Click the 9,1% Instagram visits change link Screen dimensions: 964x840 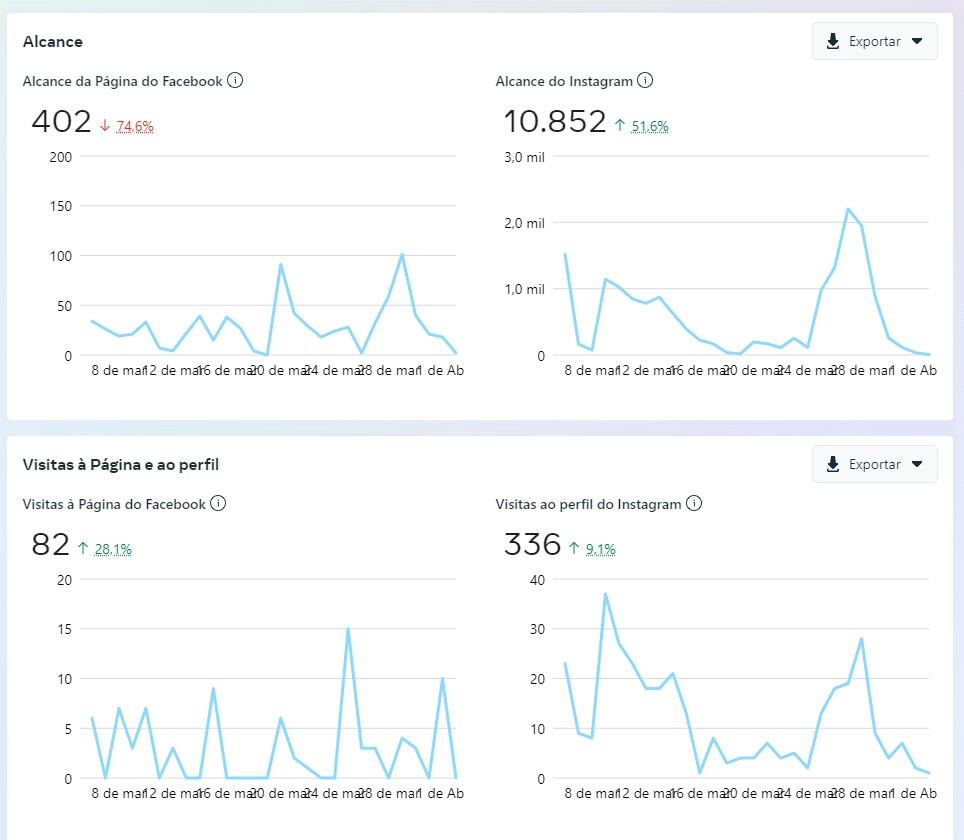pos(601,549)
